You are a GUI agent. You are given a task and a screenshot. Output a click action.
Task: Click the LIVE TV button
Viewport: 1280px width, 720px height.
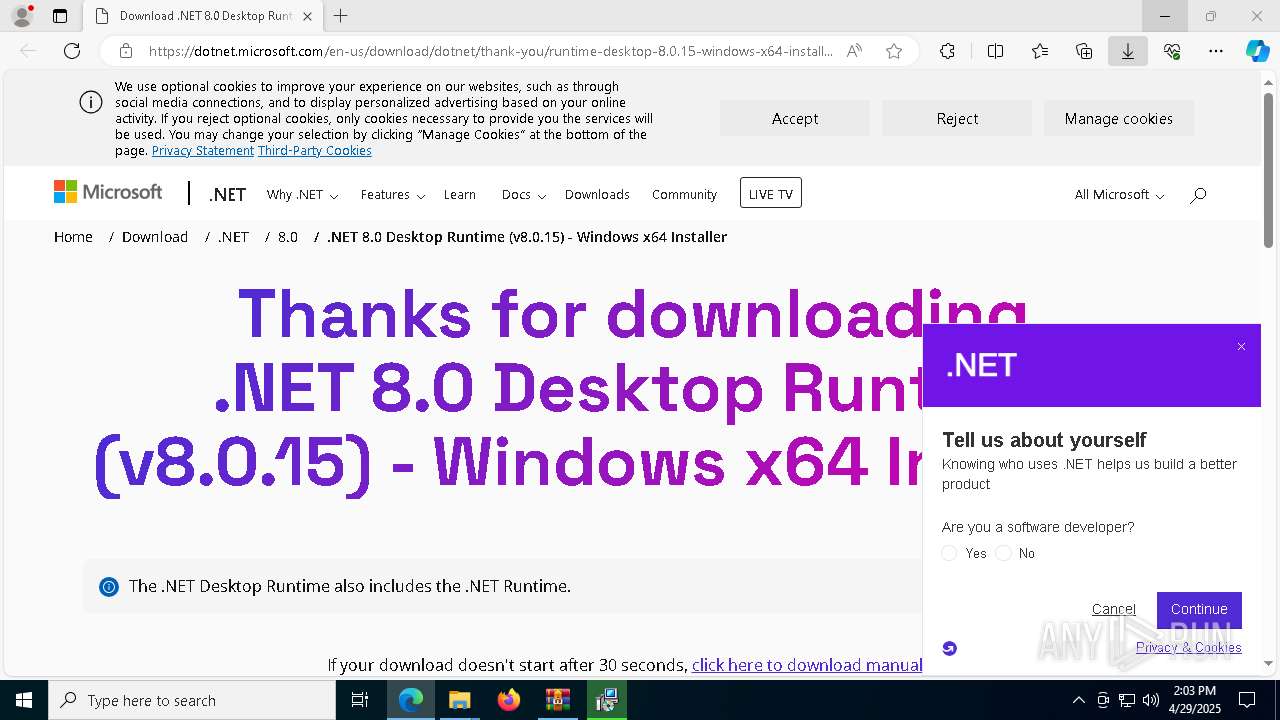pos(771,194)
